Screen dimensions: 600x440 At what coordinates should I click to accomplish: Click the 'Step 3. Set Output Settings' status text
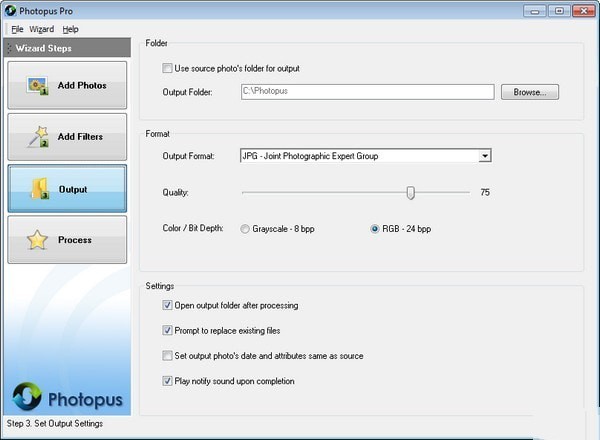coord(55,424)
